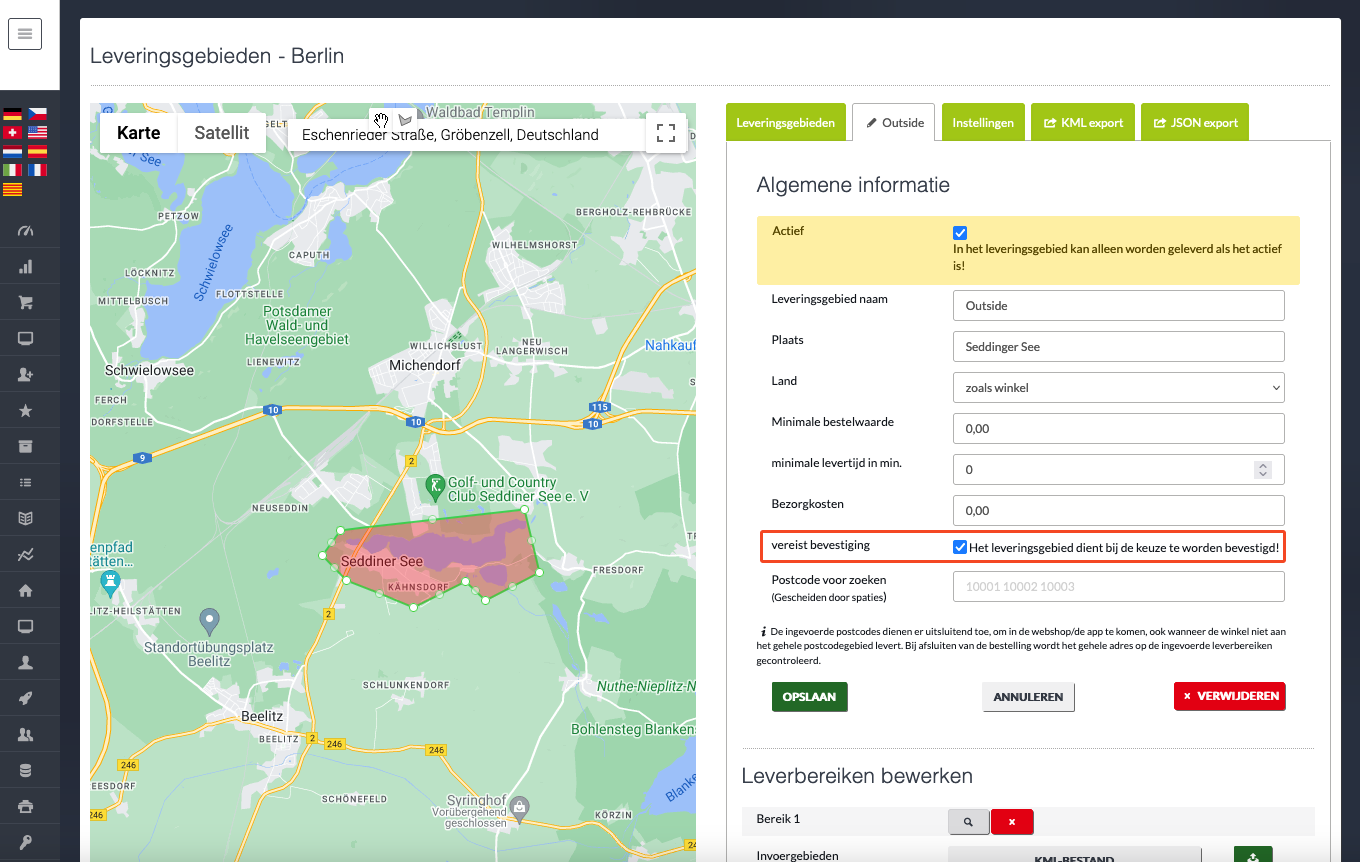This screenshot has width=1360, height=862.
Task: Select the Swiss flag language option
Action: coord(13,132)
